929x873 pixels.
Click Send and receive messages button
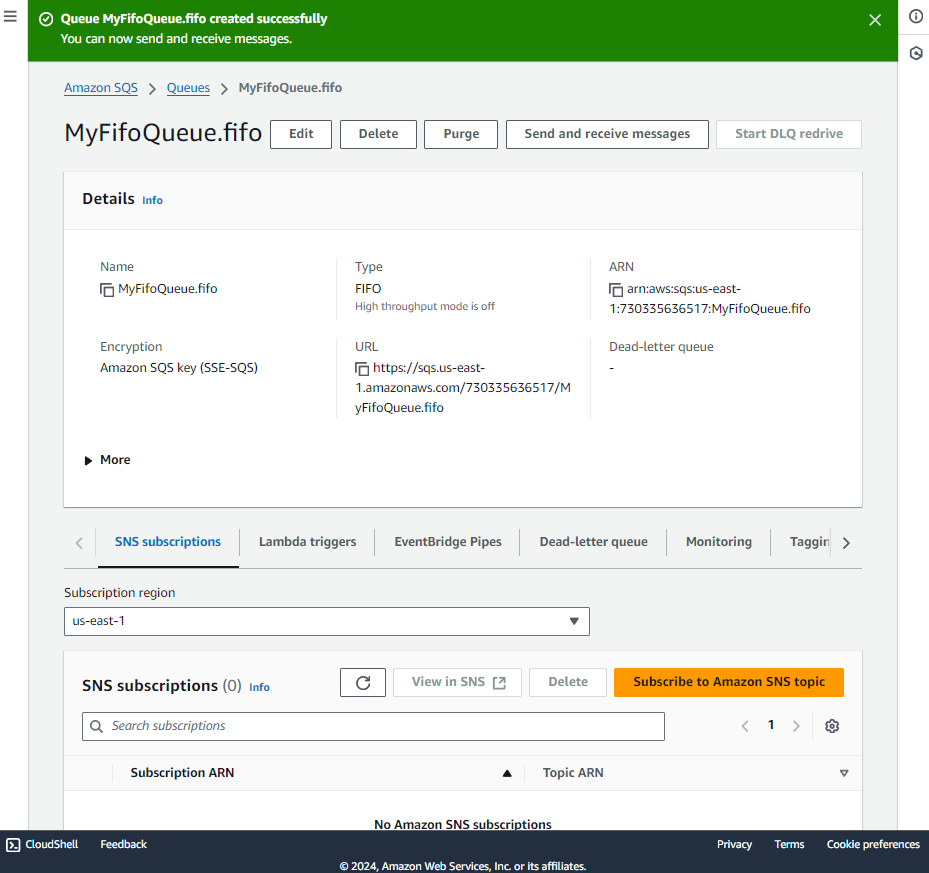point(607,134)
